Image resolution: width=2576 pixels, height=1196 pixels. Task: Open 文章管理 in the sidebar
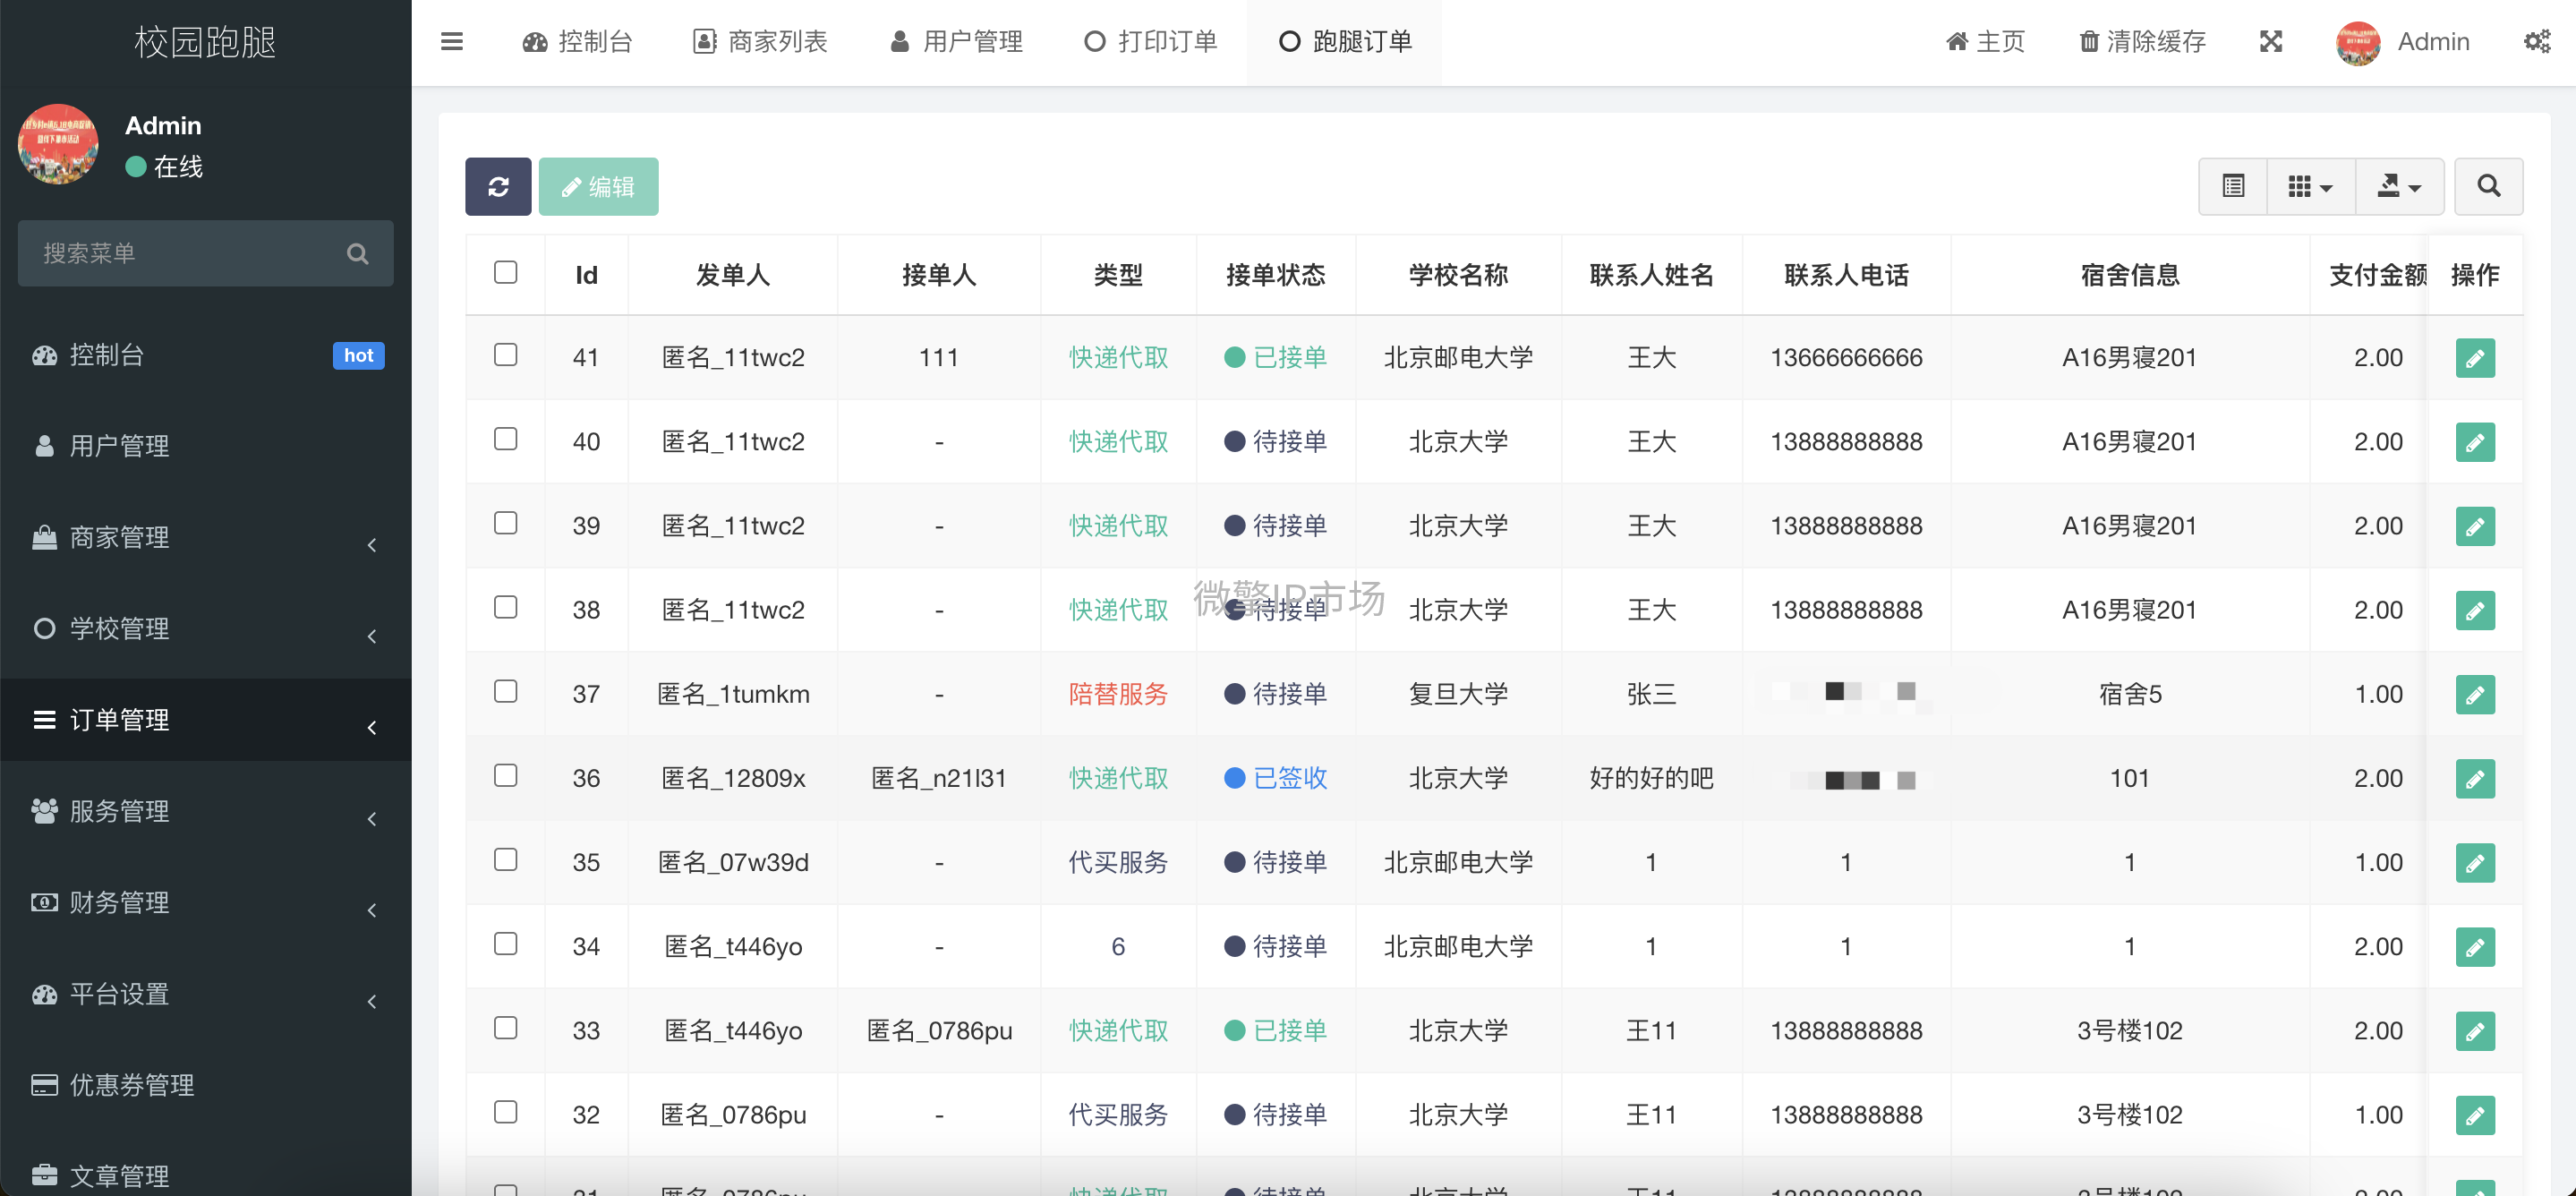(x=206, y=1175)
